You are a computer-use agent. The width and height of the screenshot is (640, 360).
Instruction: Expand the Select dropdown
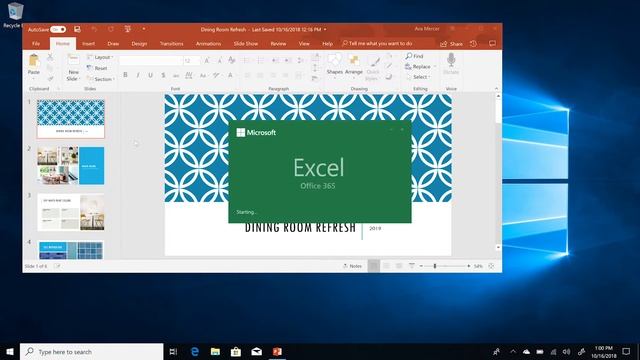point(418,77)
